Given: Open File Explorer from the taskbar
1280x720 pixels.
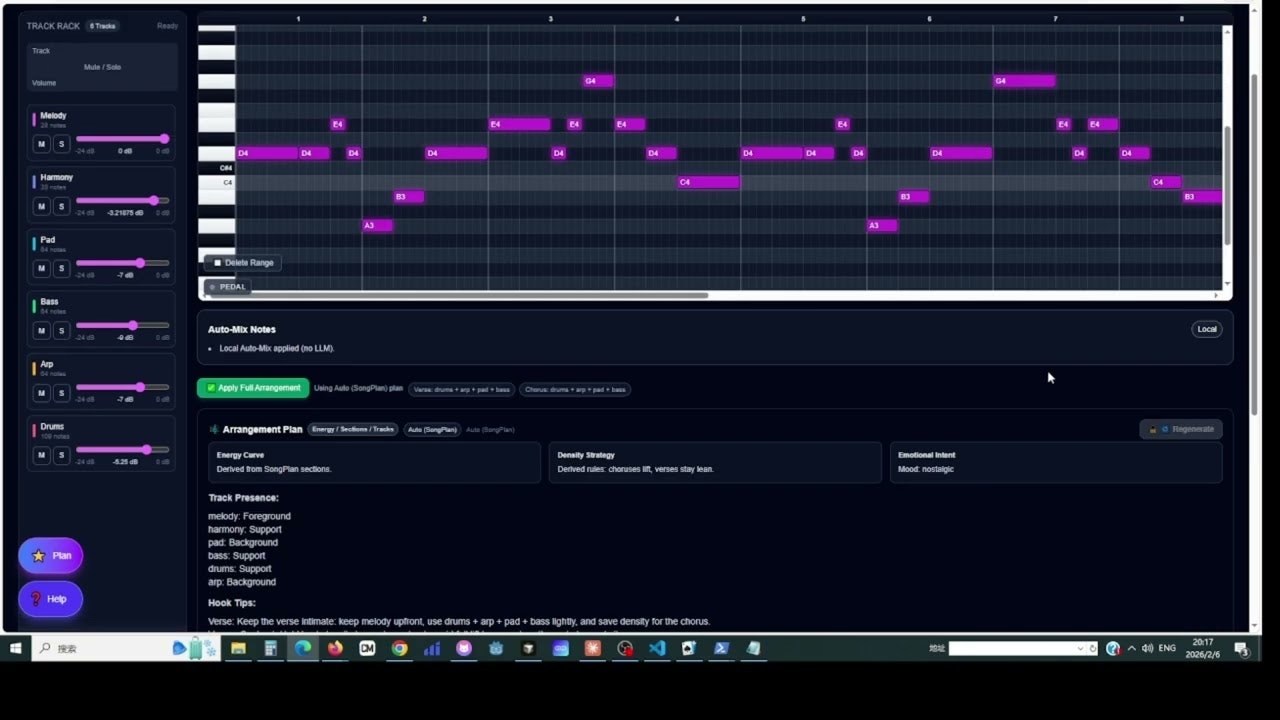Looking at the screenshot, I should (238, 648).
